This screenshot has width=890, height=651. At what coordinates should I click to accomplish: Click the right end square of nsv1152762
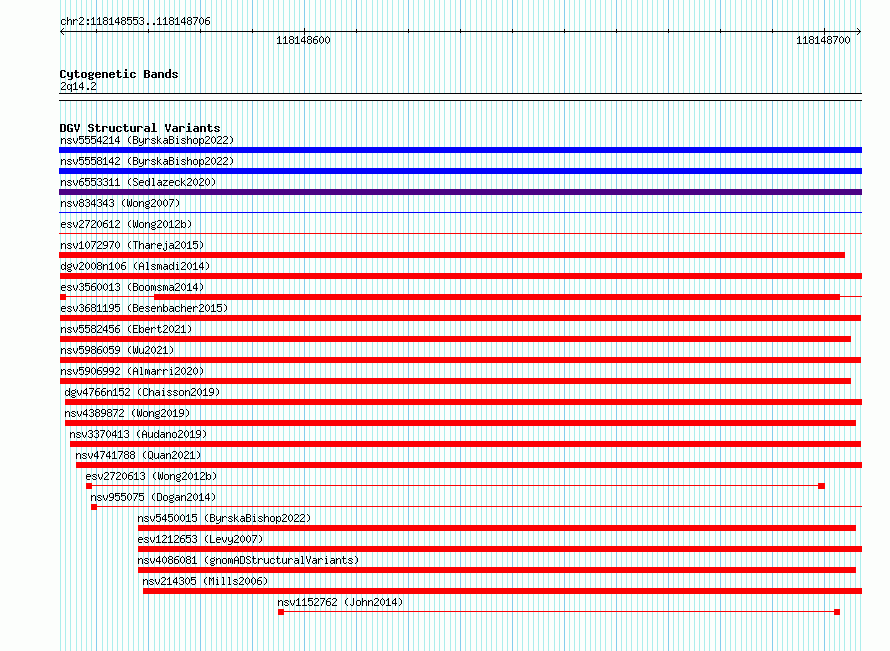(x=837, y=612)
